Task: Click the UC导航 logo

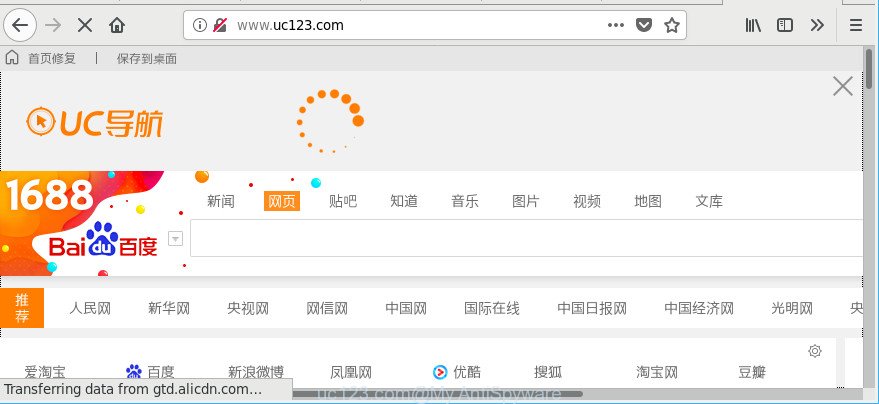Action: coord(95,123)
